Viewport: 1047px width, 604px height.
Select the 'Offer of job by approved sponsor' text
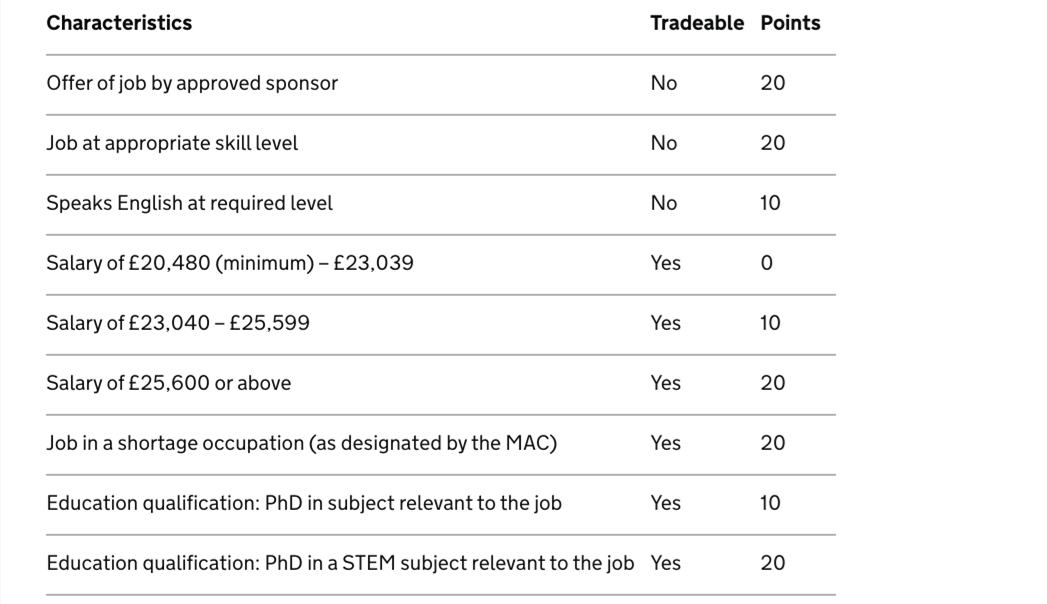[x=192, y=83]
